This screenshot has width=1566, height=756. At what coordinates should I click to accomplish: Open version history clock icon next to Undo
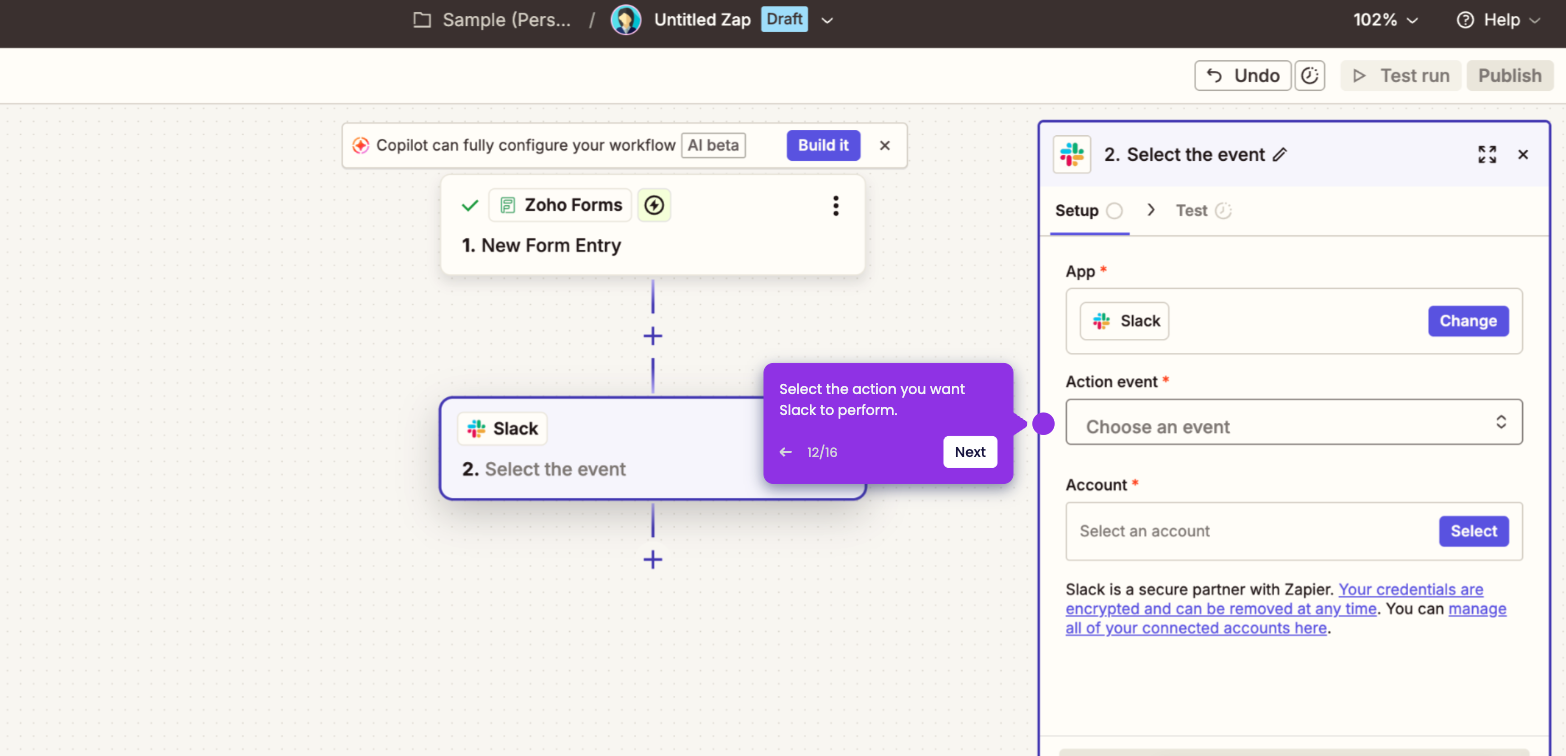click(x=1310, y=76)
